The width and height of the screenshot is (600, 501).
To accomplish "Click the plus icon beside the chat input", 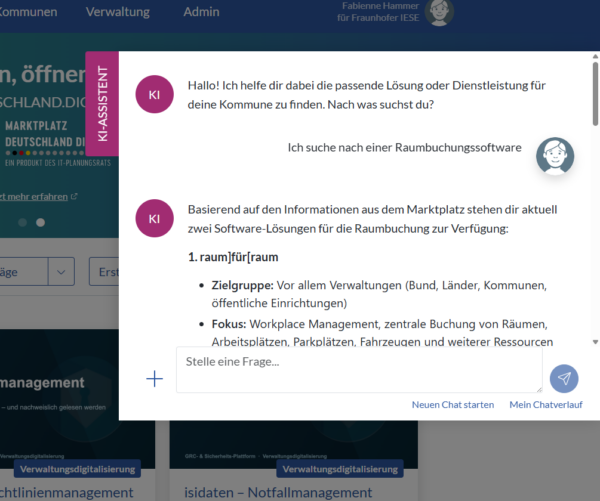I will 155,379.
